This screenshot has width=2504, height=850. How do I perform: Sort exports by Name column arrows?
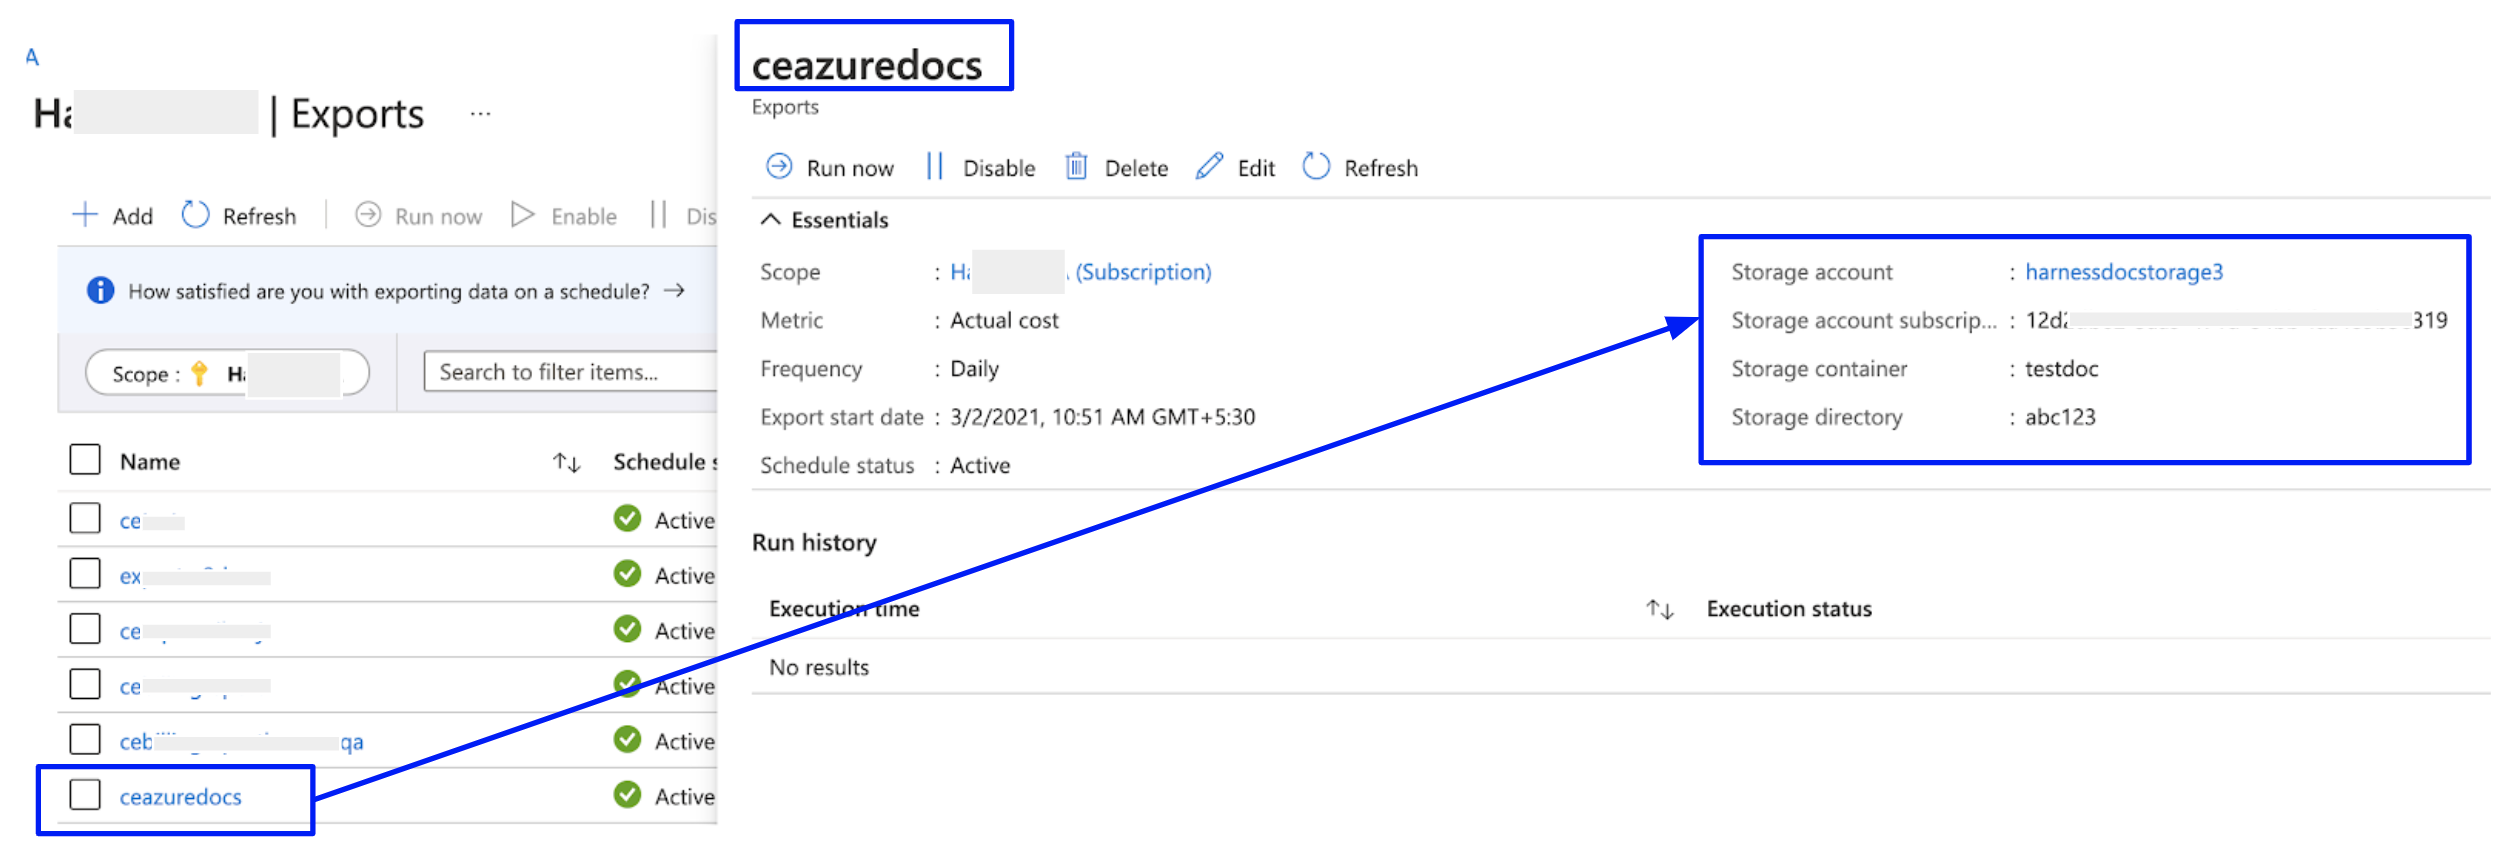(567, 462)
